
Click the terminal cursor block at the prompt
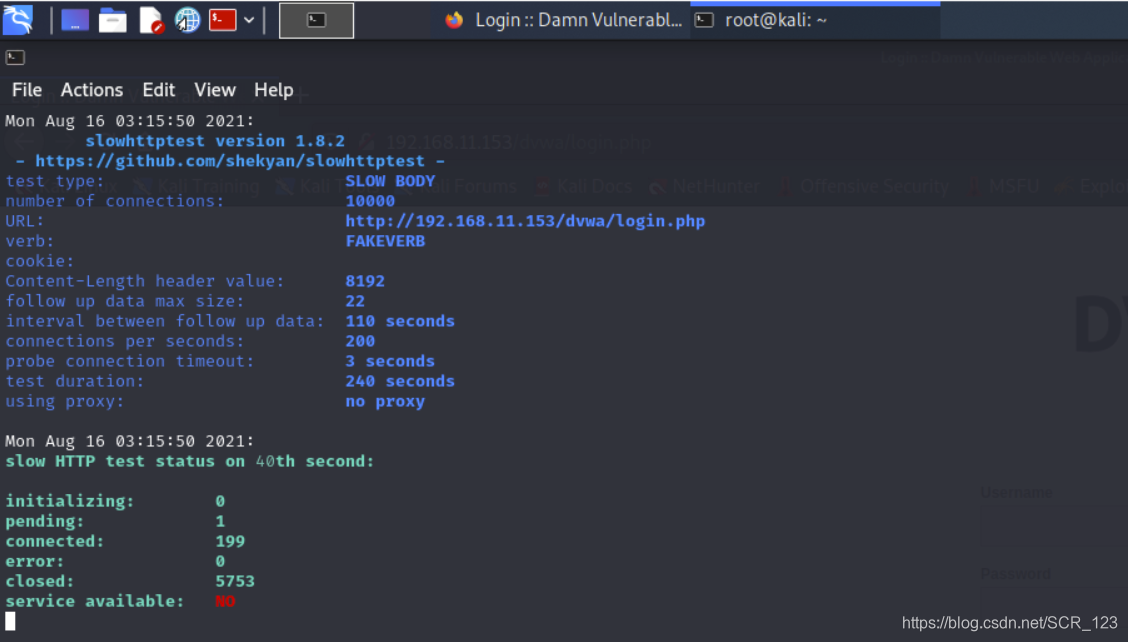(x=10, y=621)
